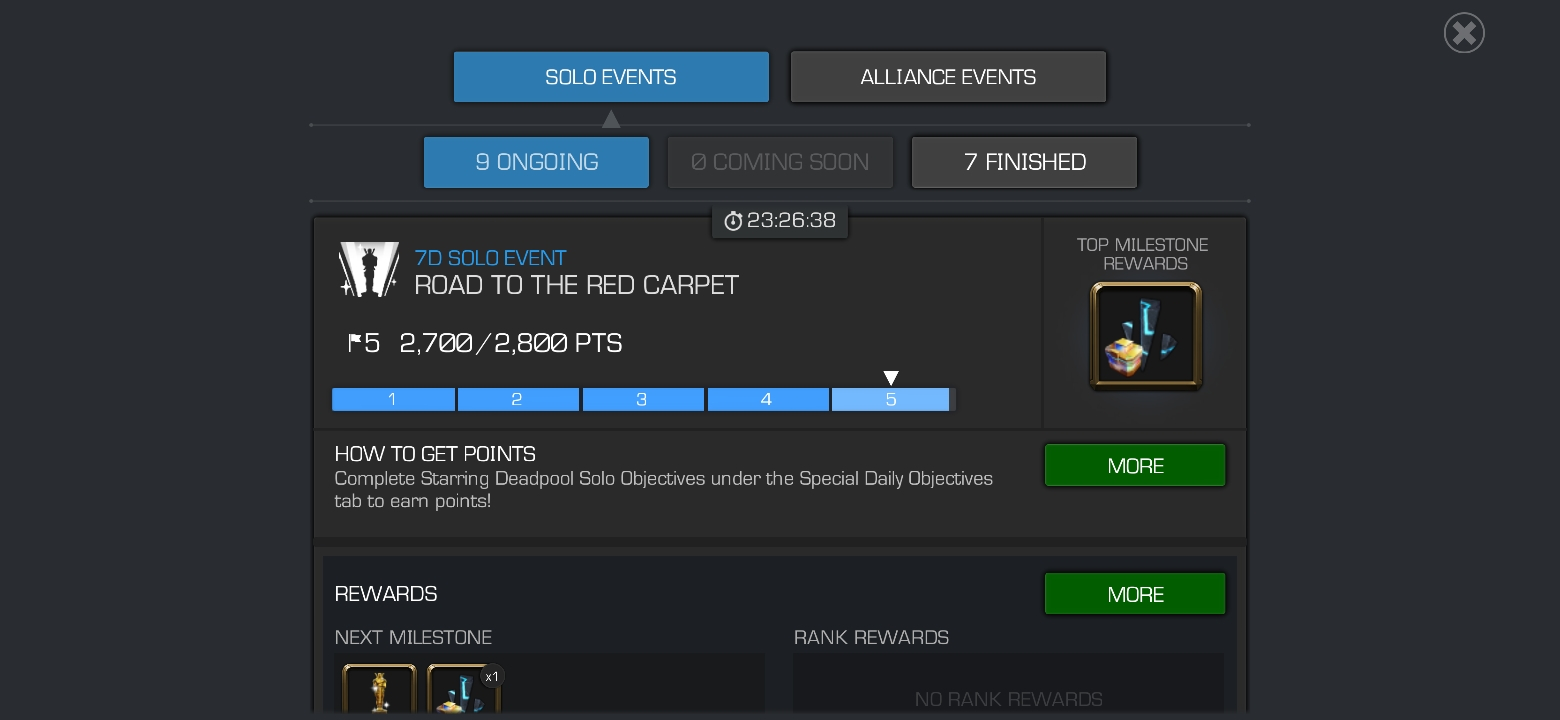The width and height of the screenshot is (1560, 720).
Task: Show the 9 Ongoing events
Action: click(x=536, y=162)
